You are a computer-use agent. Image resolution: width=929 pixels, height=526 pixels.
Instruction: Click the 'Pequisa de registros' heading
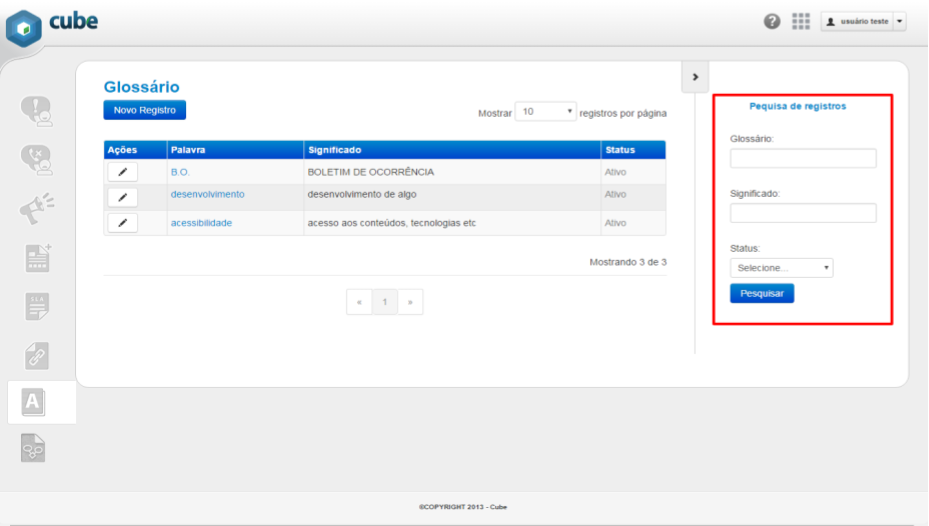[797, 106]
